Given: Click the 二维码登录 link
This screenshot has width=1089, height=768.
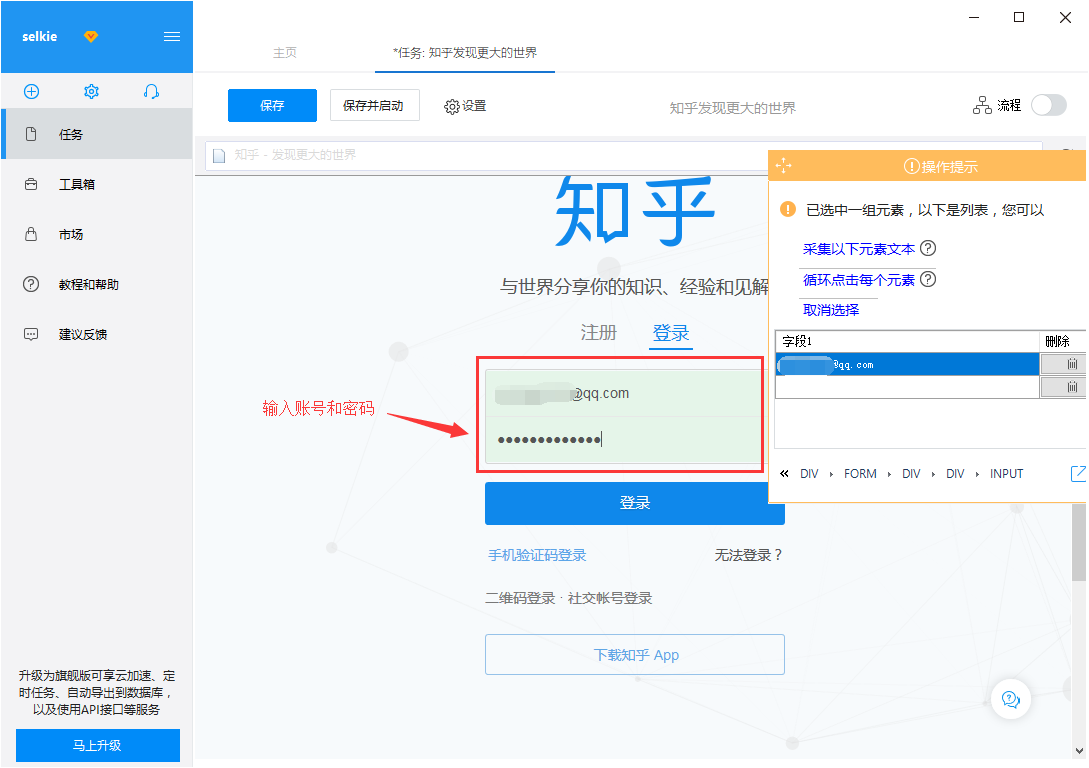Looking at the screenshot, I should [520, 598].
